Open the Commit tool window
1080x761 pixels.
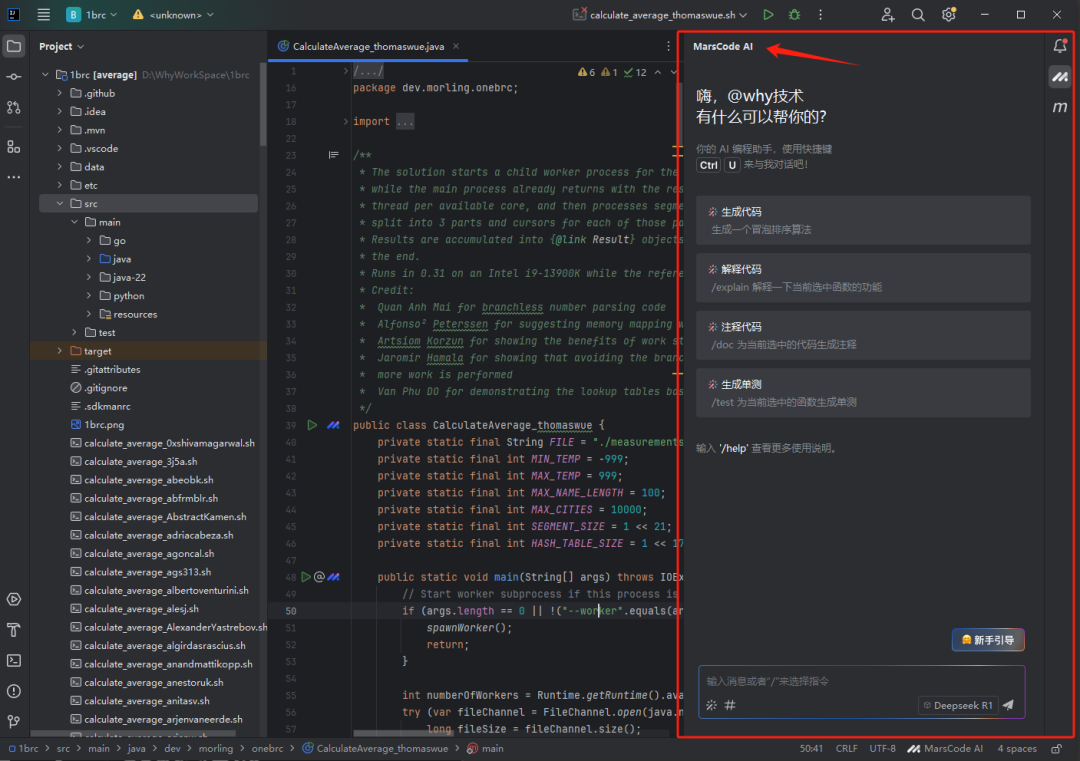14,76
